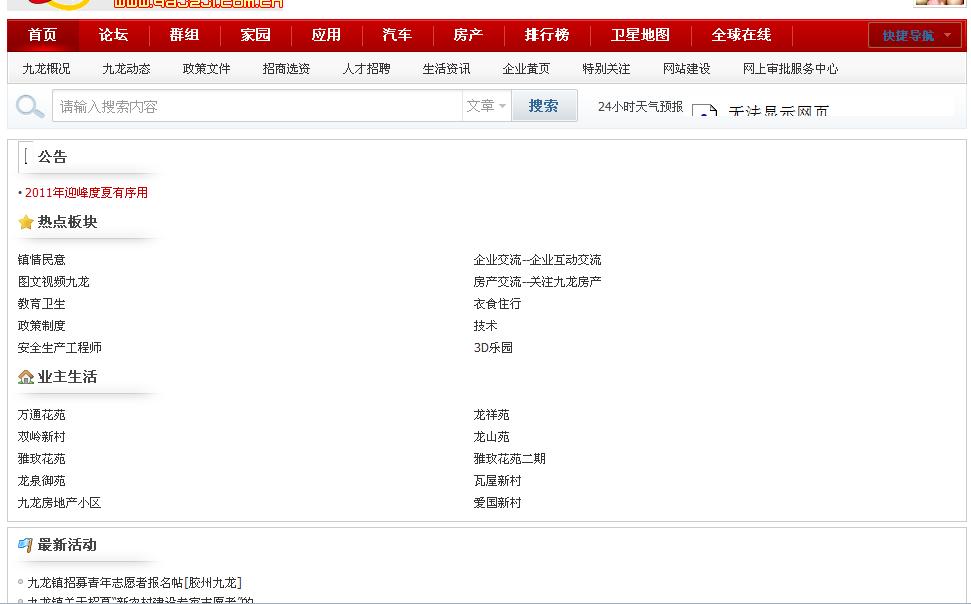Open the 卫星地图 menu item
971x604 pixels.
(640, 35)
